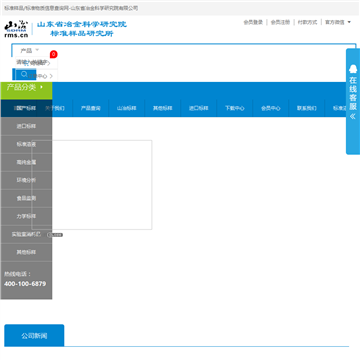Viewport: 360px width, 360px height.
Task: Open the 其他标样 navigation bar item
Action: [163, 108]
